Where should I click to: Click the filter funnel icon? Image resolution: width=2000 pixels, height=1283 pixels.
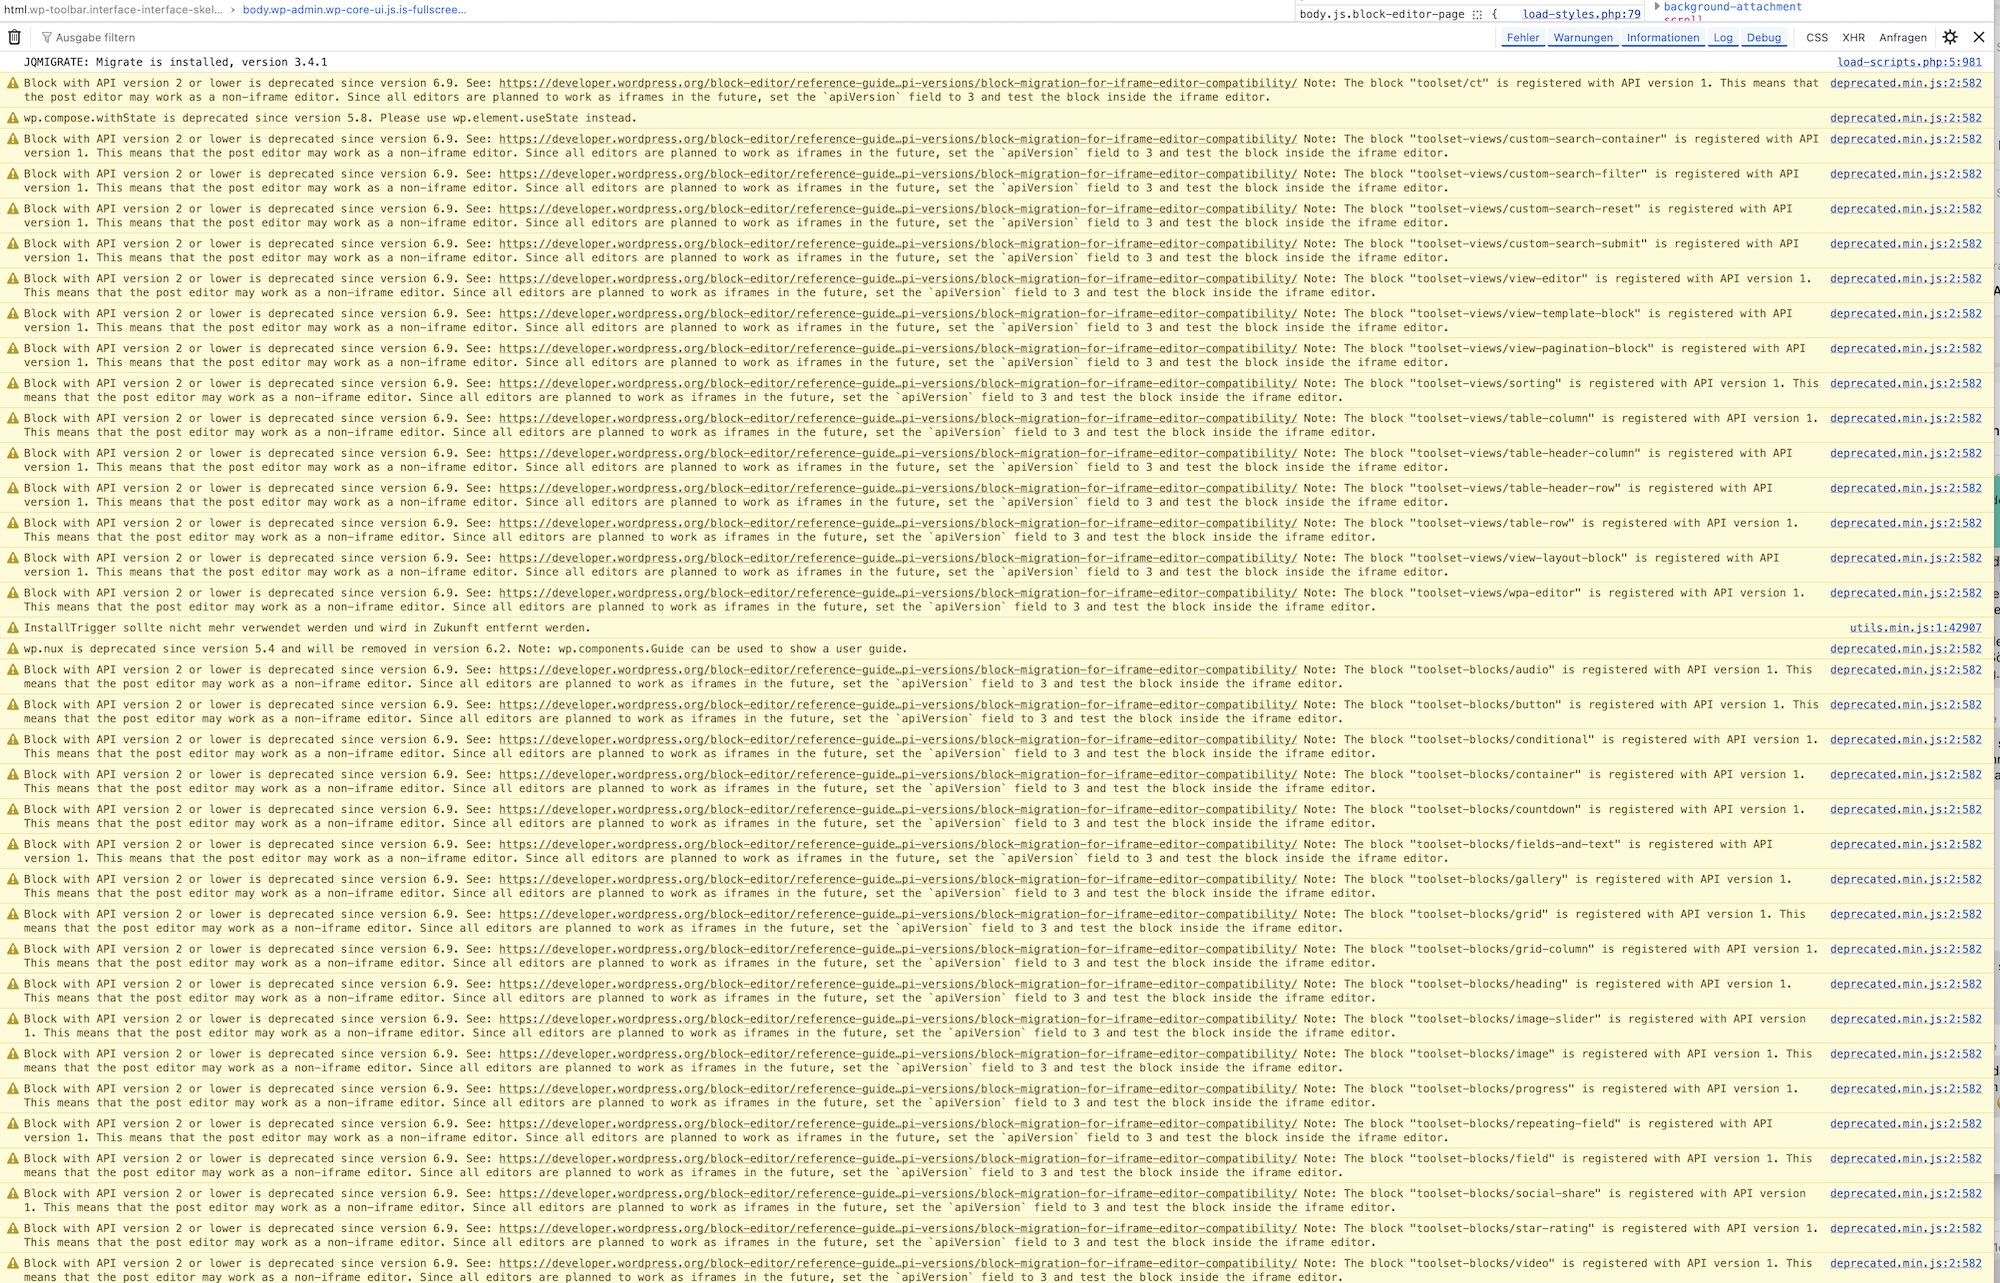point(46,38)
